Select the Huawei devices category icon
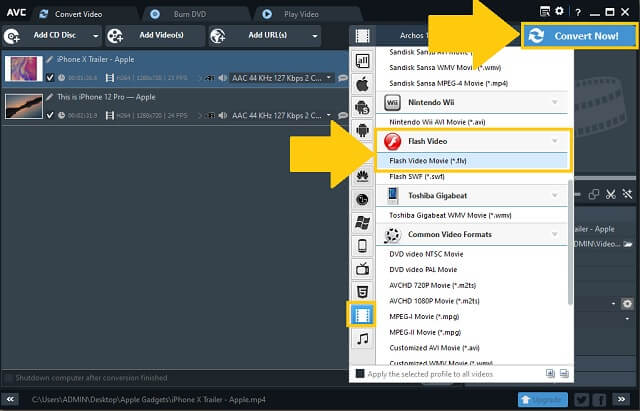The width and height of the screenshot is (640, 411). [362, 176]
